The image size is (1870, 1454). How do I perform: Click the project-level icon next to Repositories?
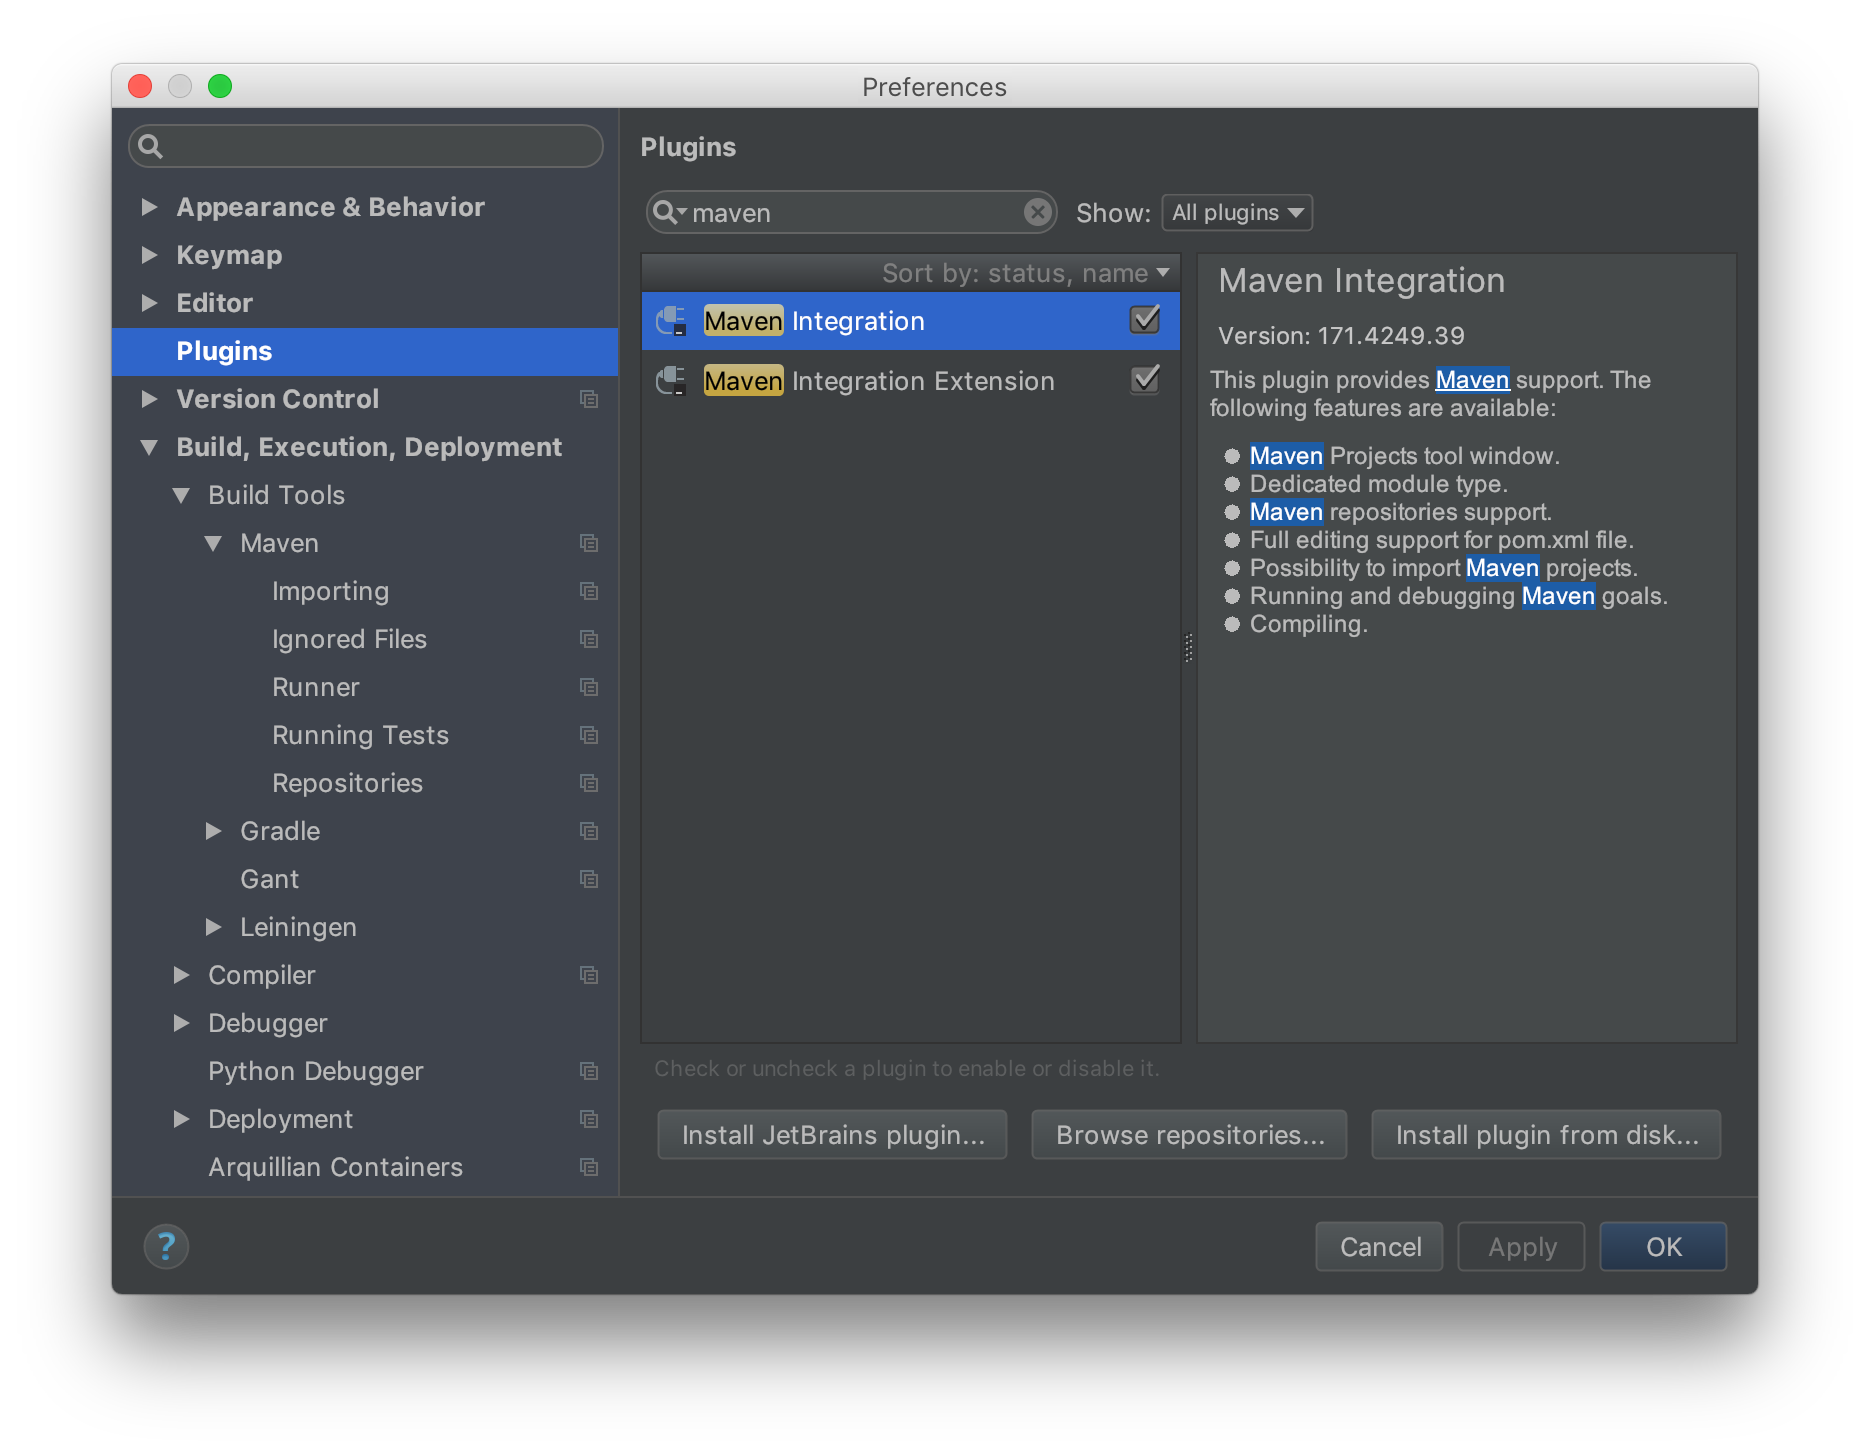point(589,783)
